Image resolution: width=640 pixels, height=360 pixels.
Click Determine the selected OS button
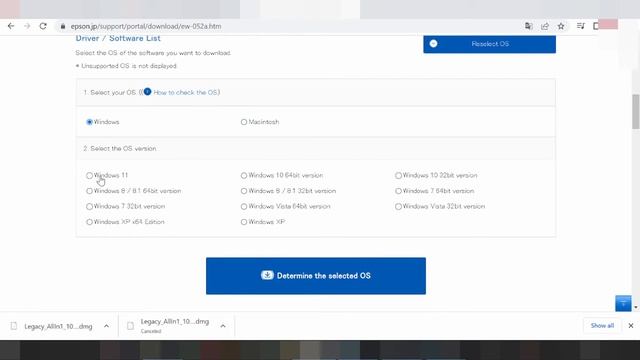pyautogui.click(x=316, y=276)
